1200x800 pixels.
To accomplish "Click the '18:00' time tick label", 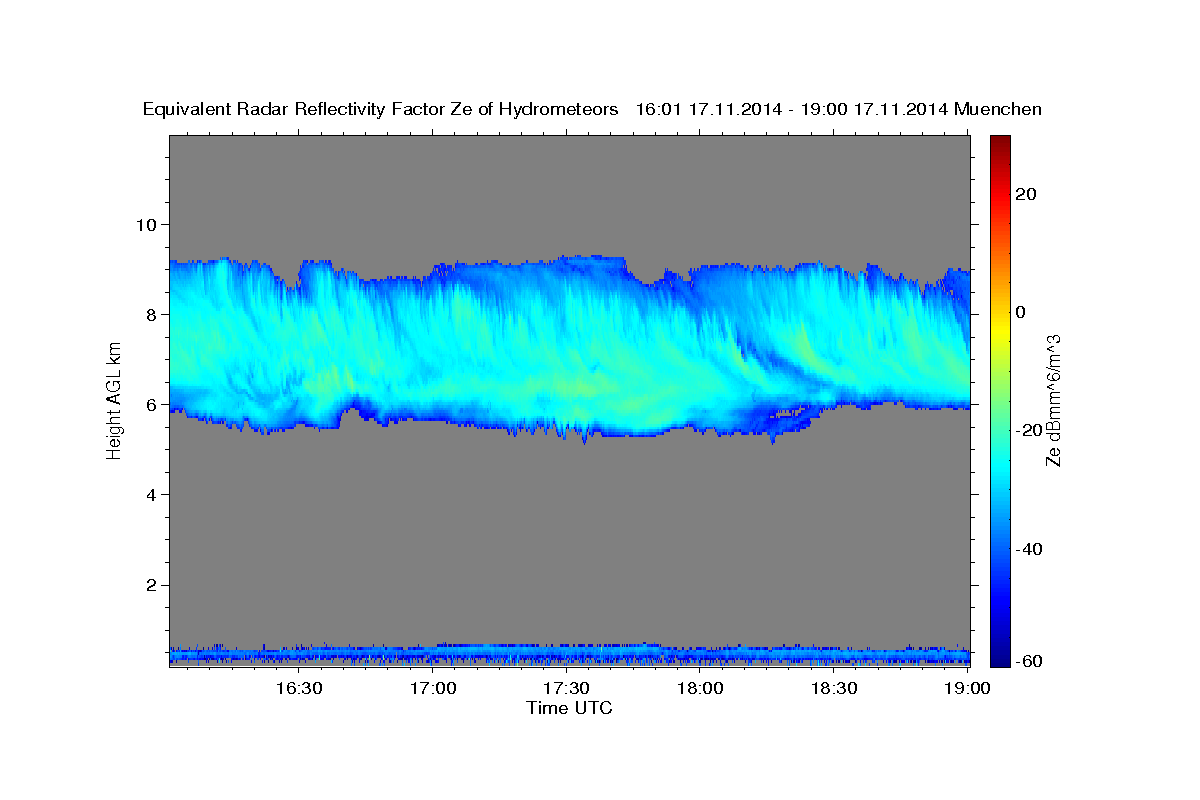I will 700,689.
